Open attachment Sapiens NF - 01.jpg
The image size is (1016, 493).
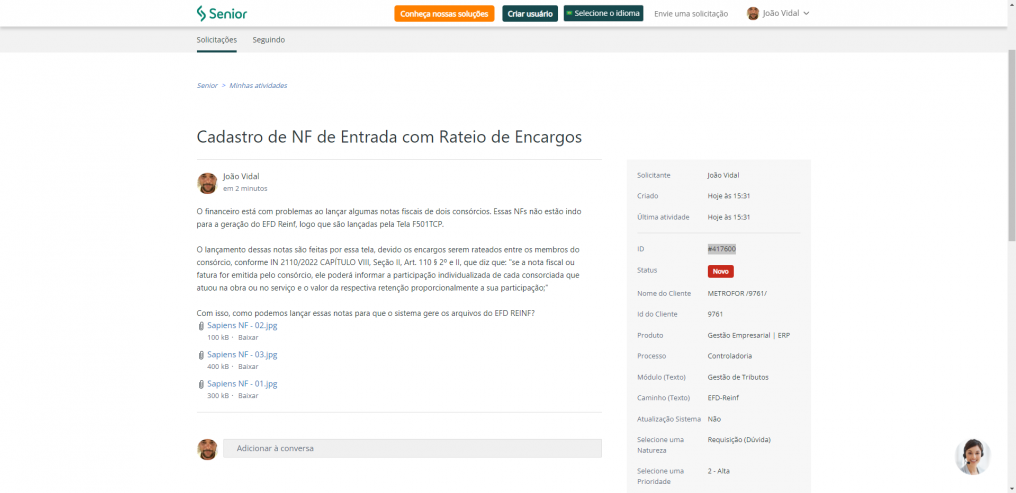242,384
